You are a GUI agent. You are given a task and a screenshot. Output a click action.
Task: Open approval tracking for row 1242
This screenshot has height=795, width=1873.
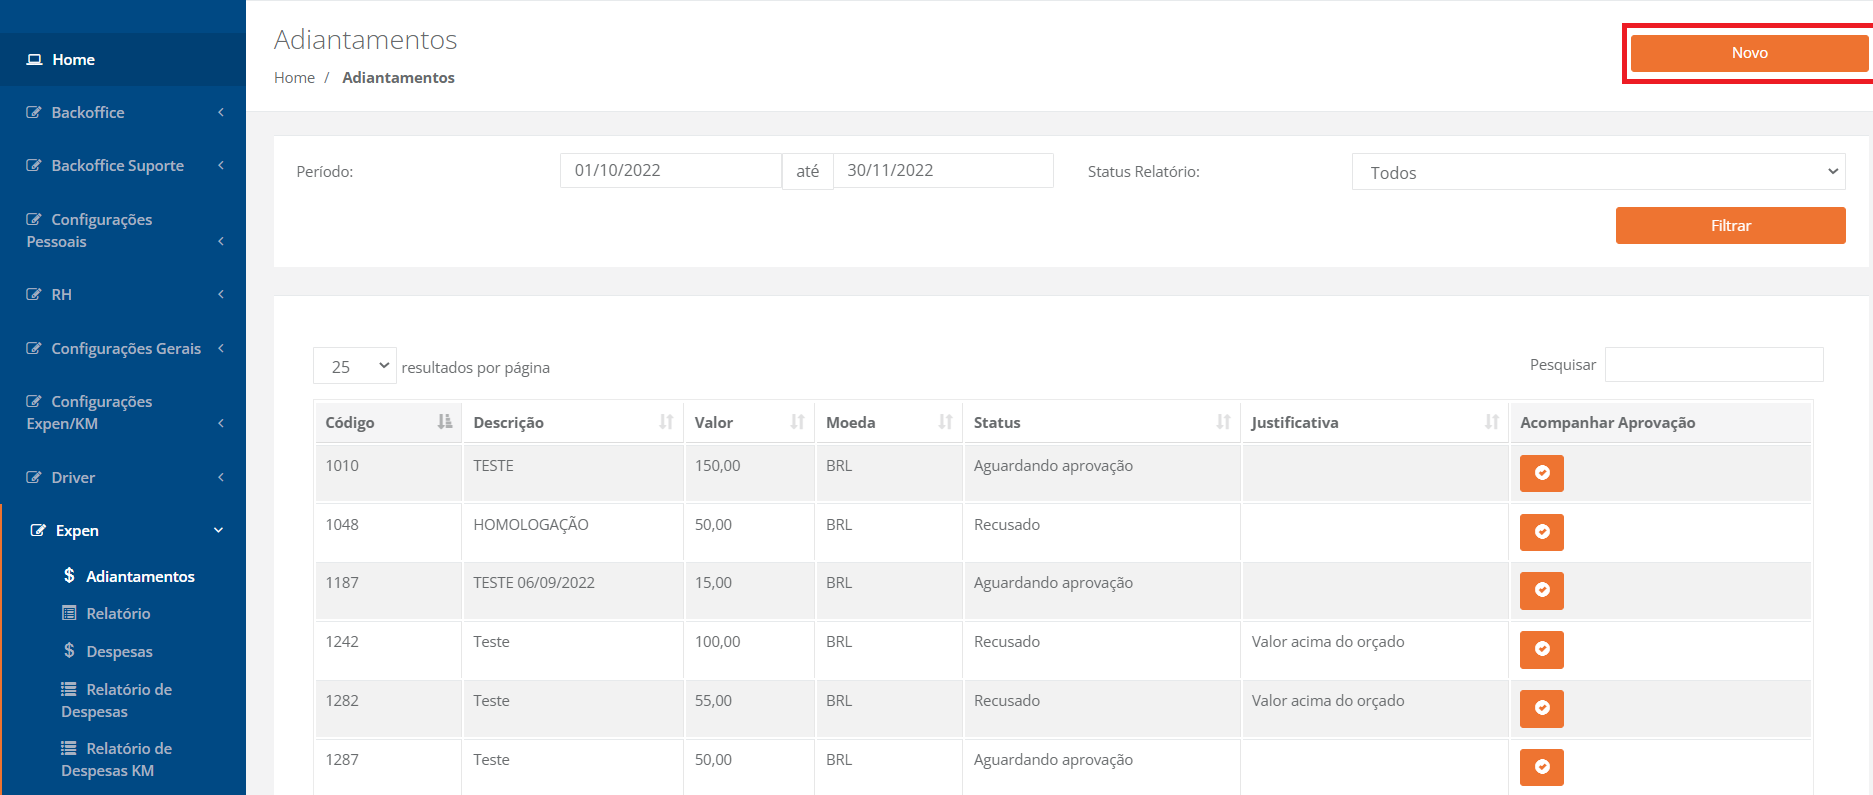coord(1542,649)
